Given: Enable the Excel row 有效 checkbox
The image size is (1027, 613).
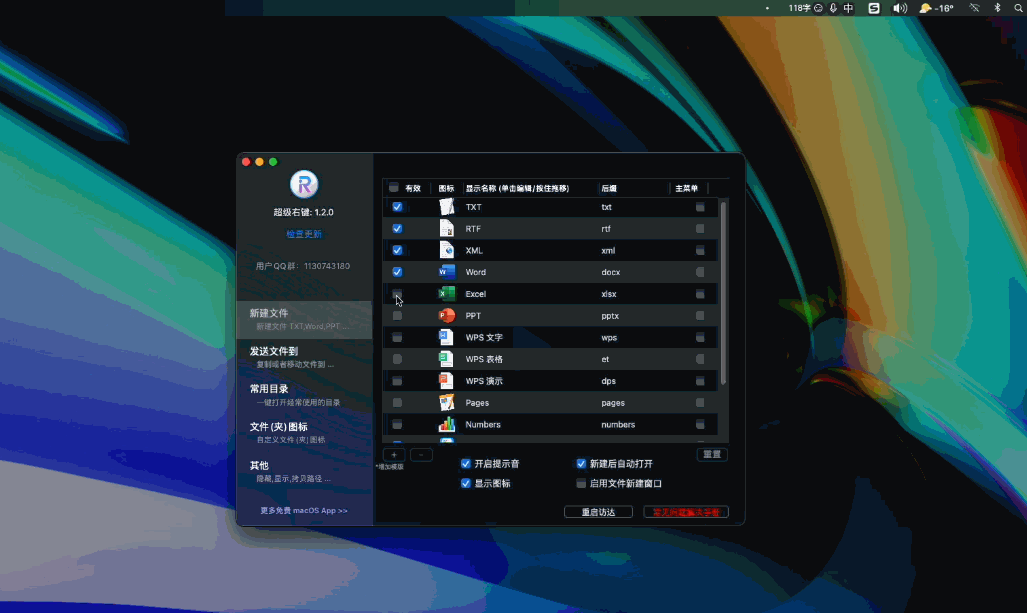Looking at the screenshot, I should tap(397, 294).
